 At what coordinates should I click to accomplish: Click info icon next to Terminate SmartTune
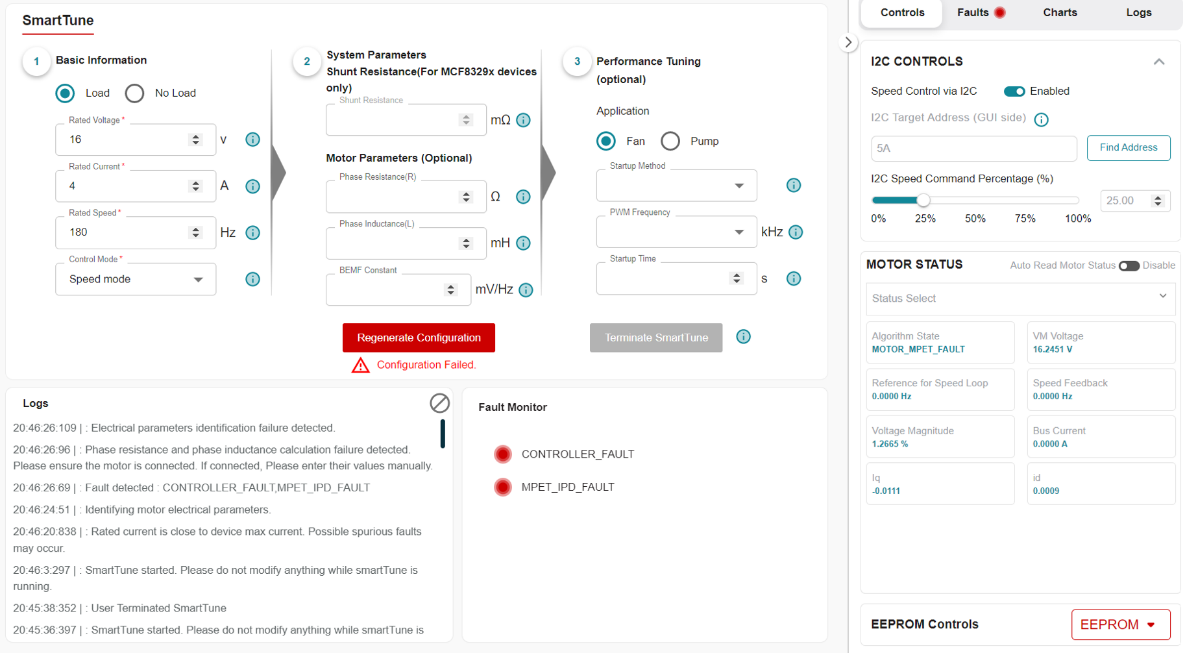(743, 337)
